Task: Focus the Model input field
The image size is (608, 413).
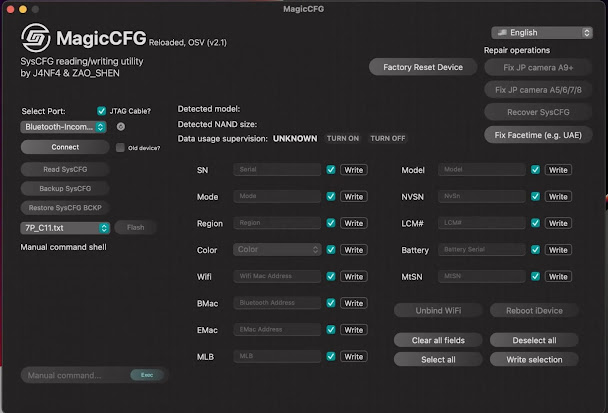Action: tap(482, 169)
